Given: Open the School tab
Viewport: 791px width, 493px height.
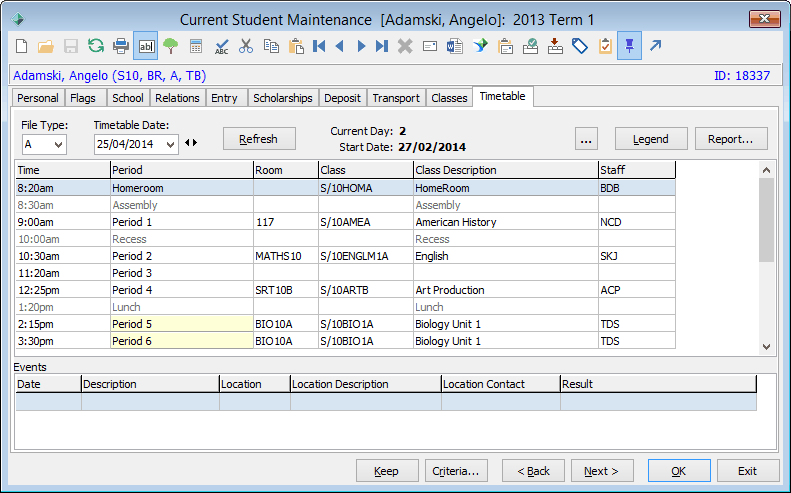Looking at the screenshot, I should coord(128,98).
